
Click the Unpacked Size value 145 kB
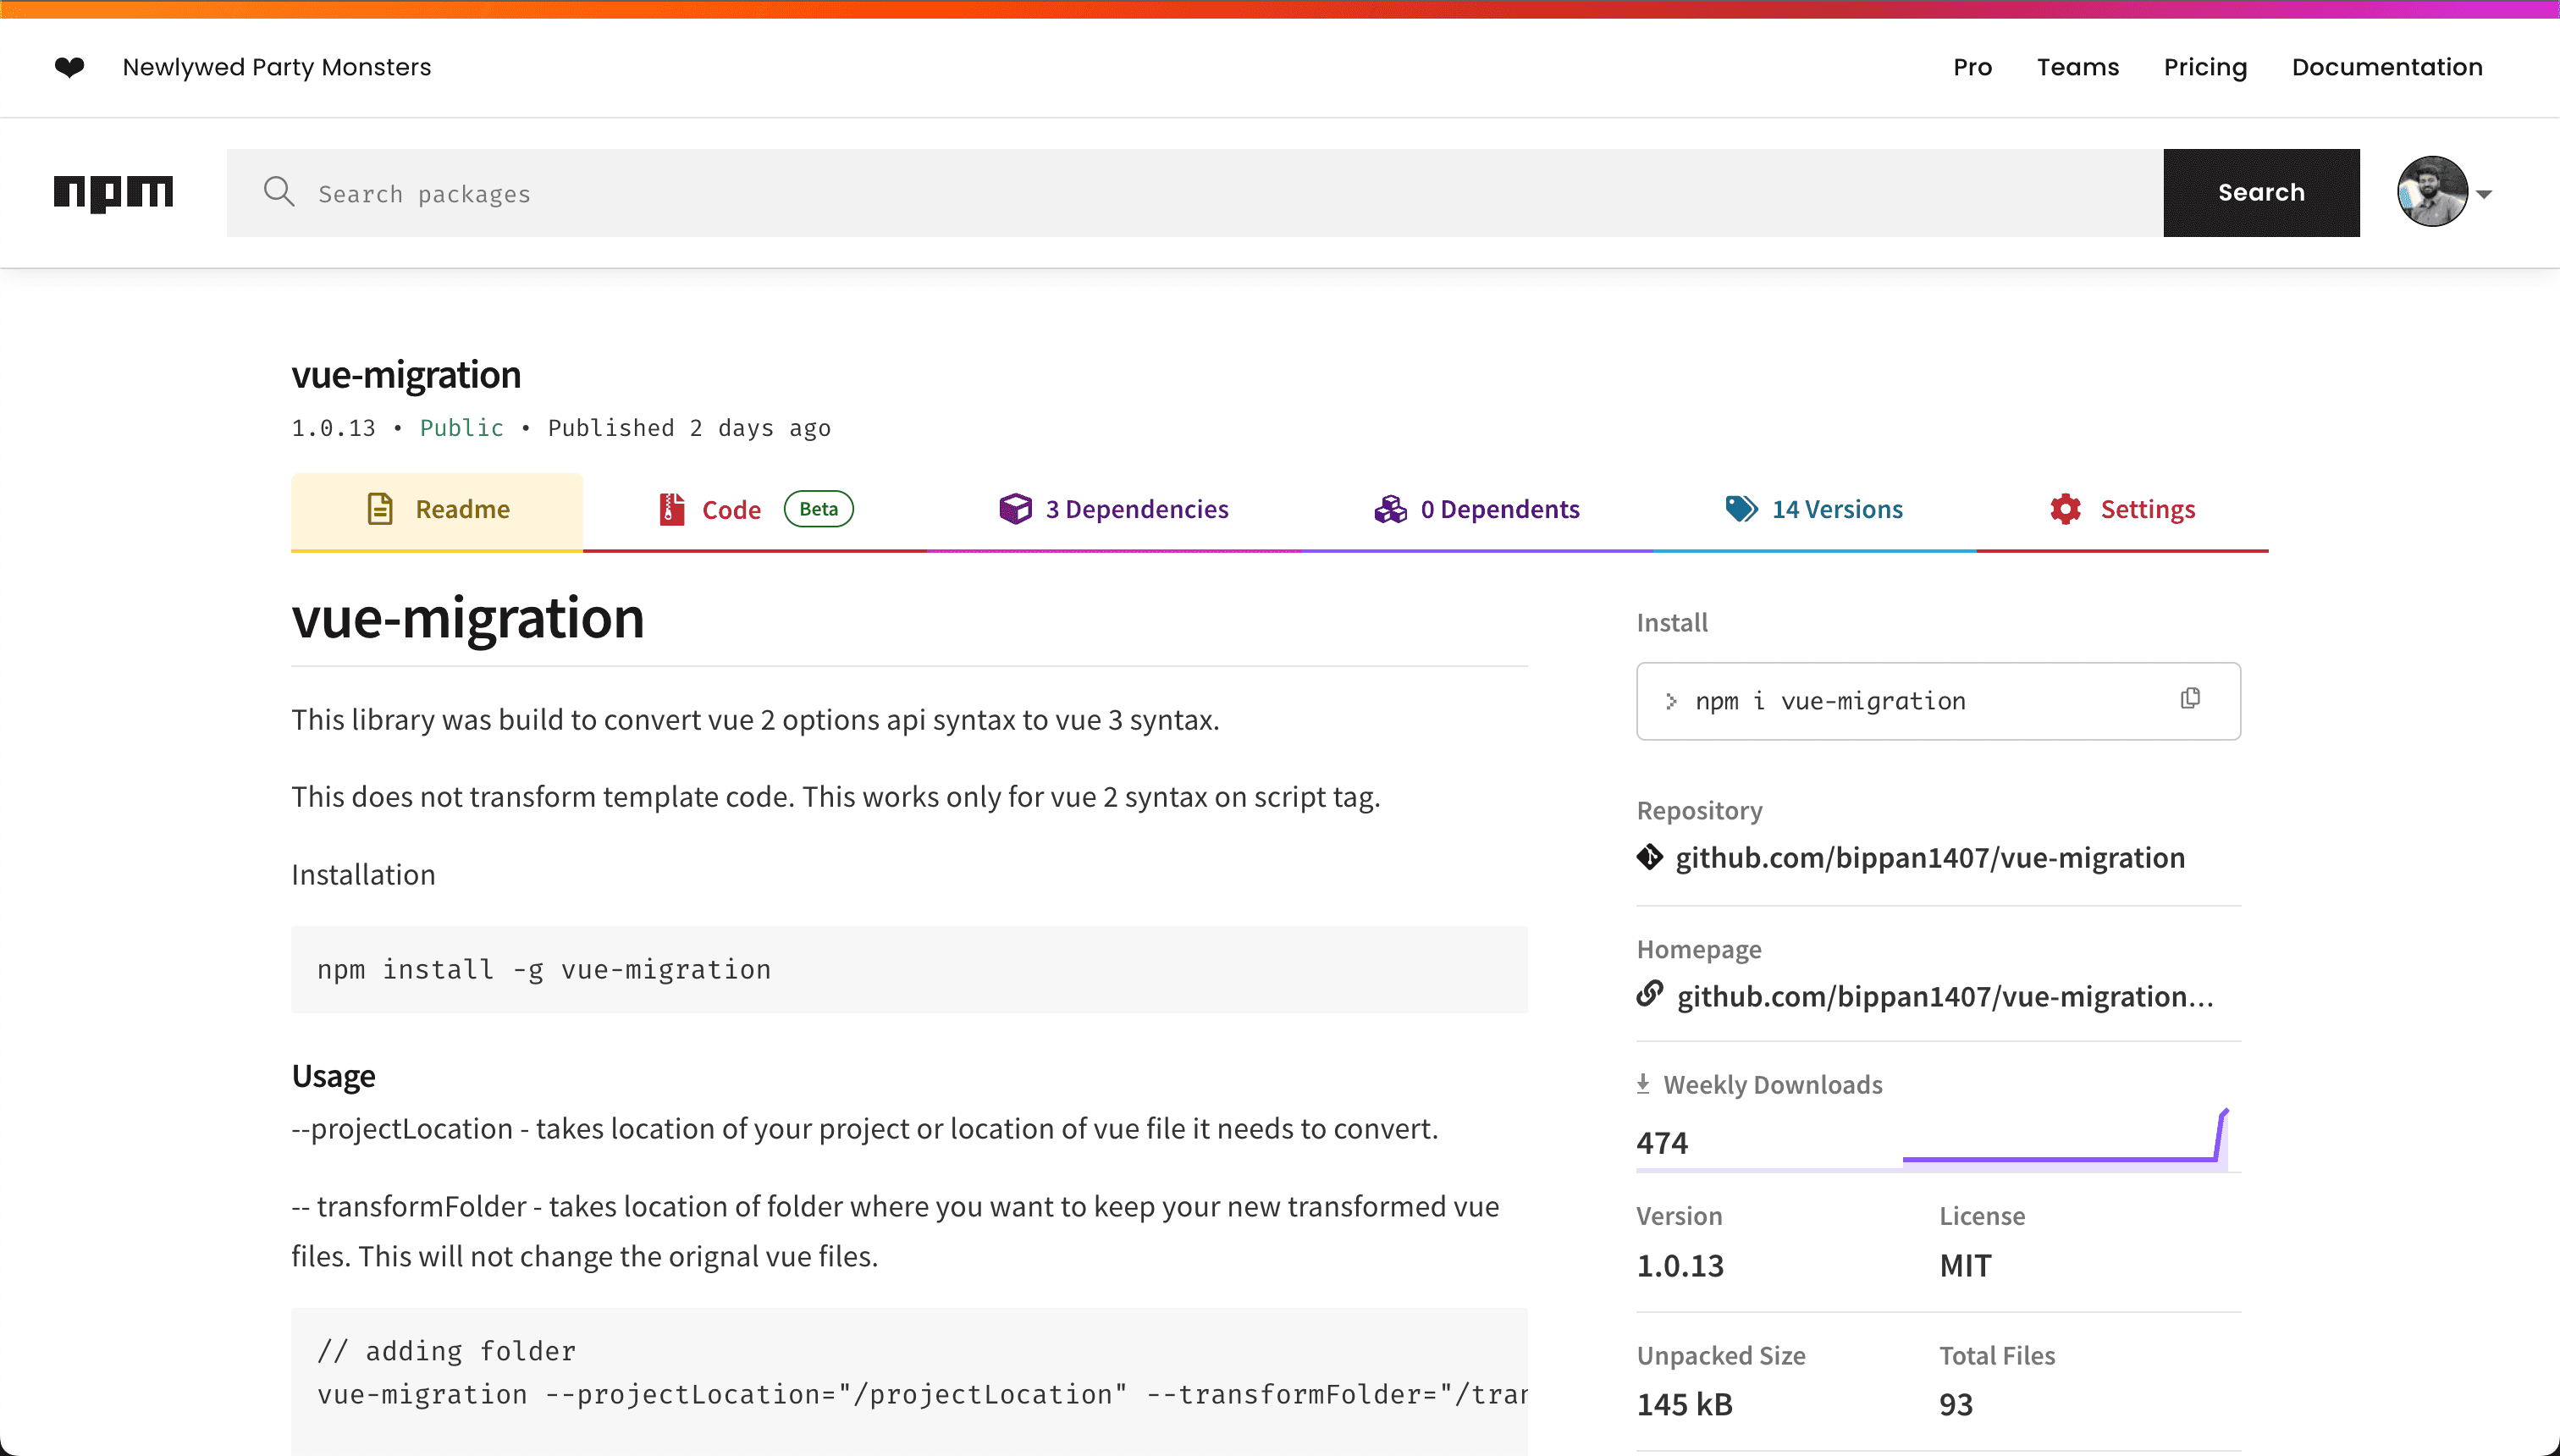pos(1684,1404)
